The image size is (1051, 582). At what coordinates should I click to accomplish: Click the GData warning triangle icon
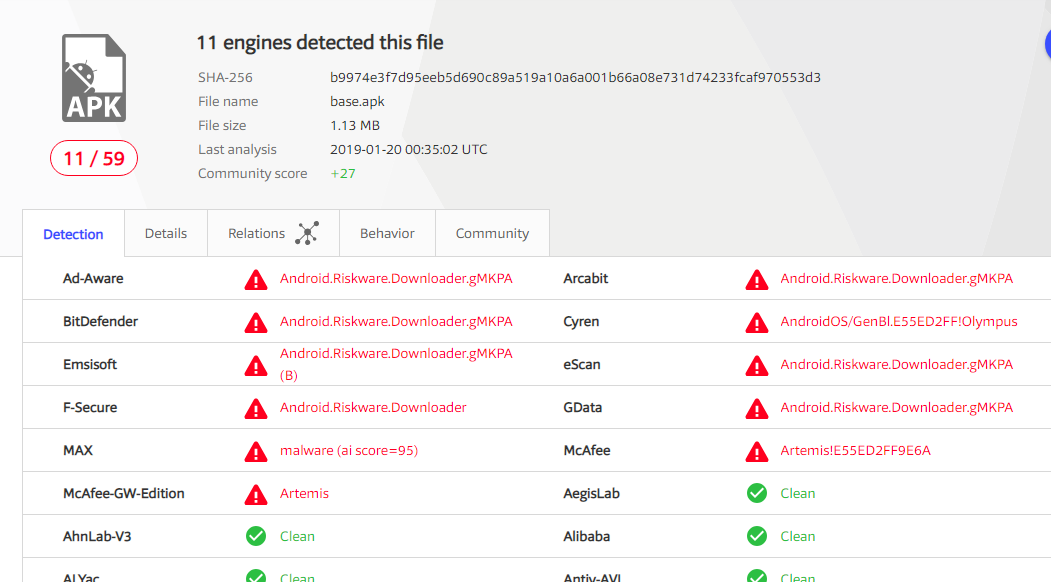click(x=757, y=408)
